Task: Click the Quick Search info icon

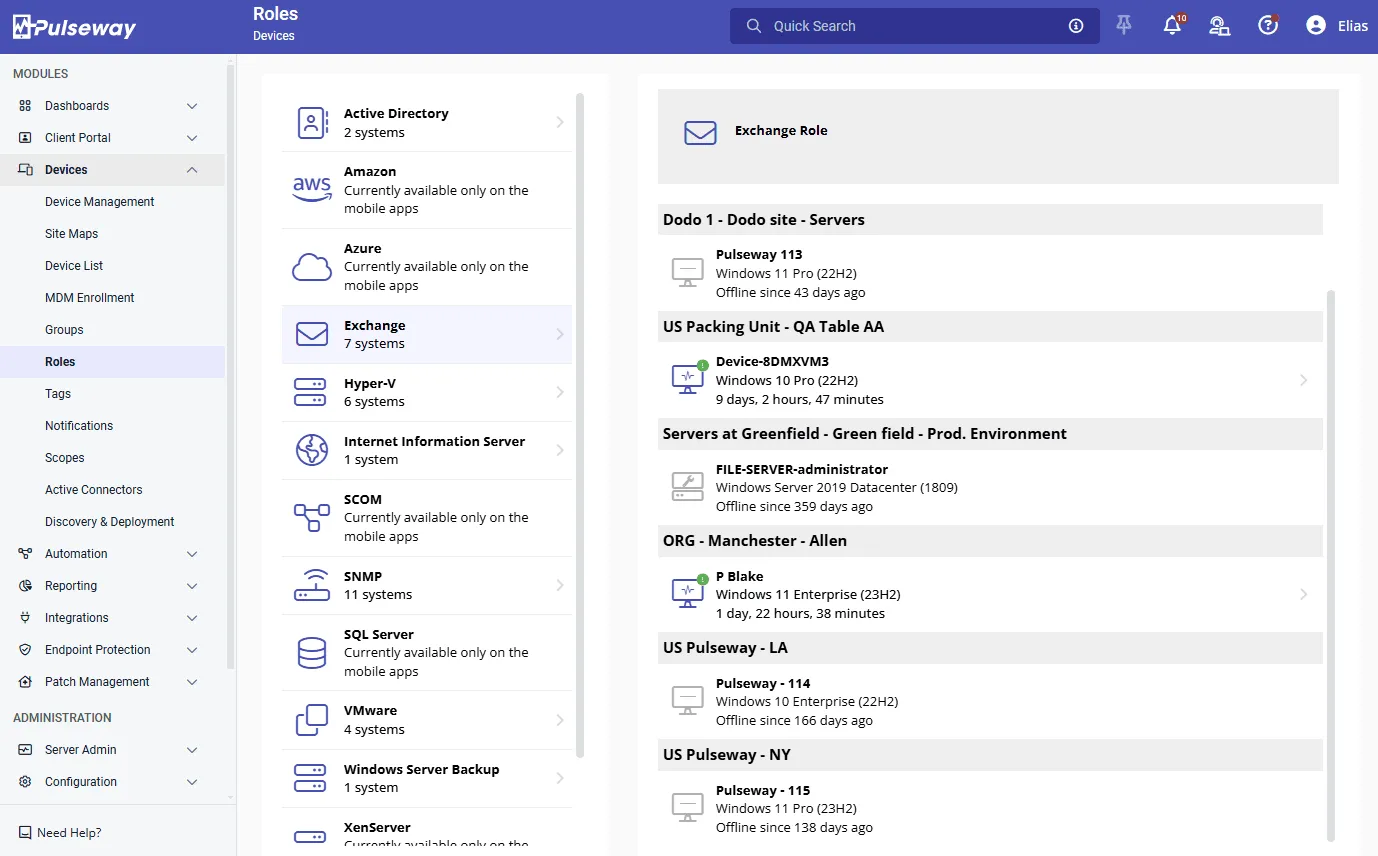Action: (x=1076, y=26)
